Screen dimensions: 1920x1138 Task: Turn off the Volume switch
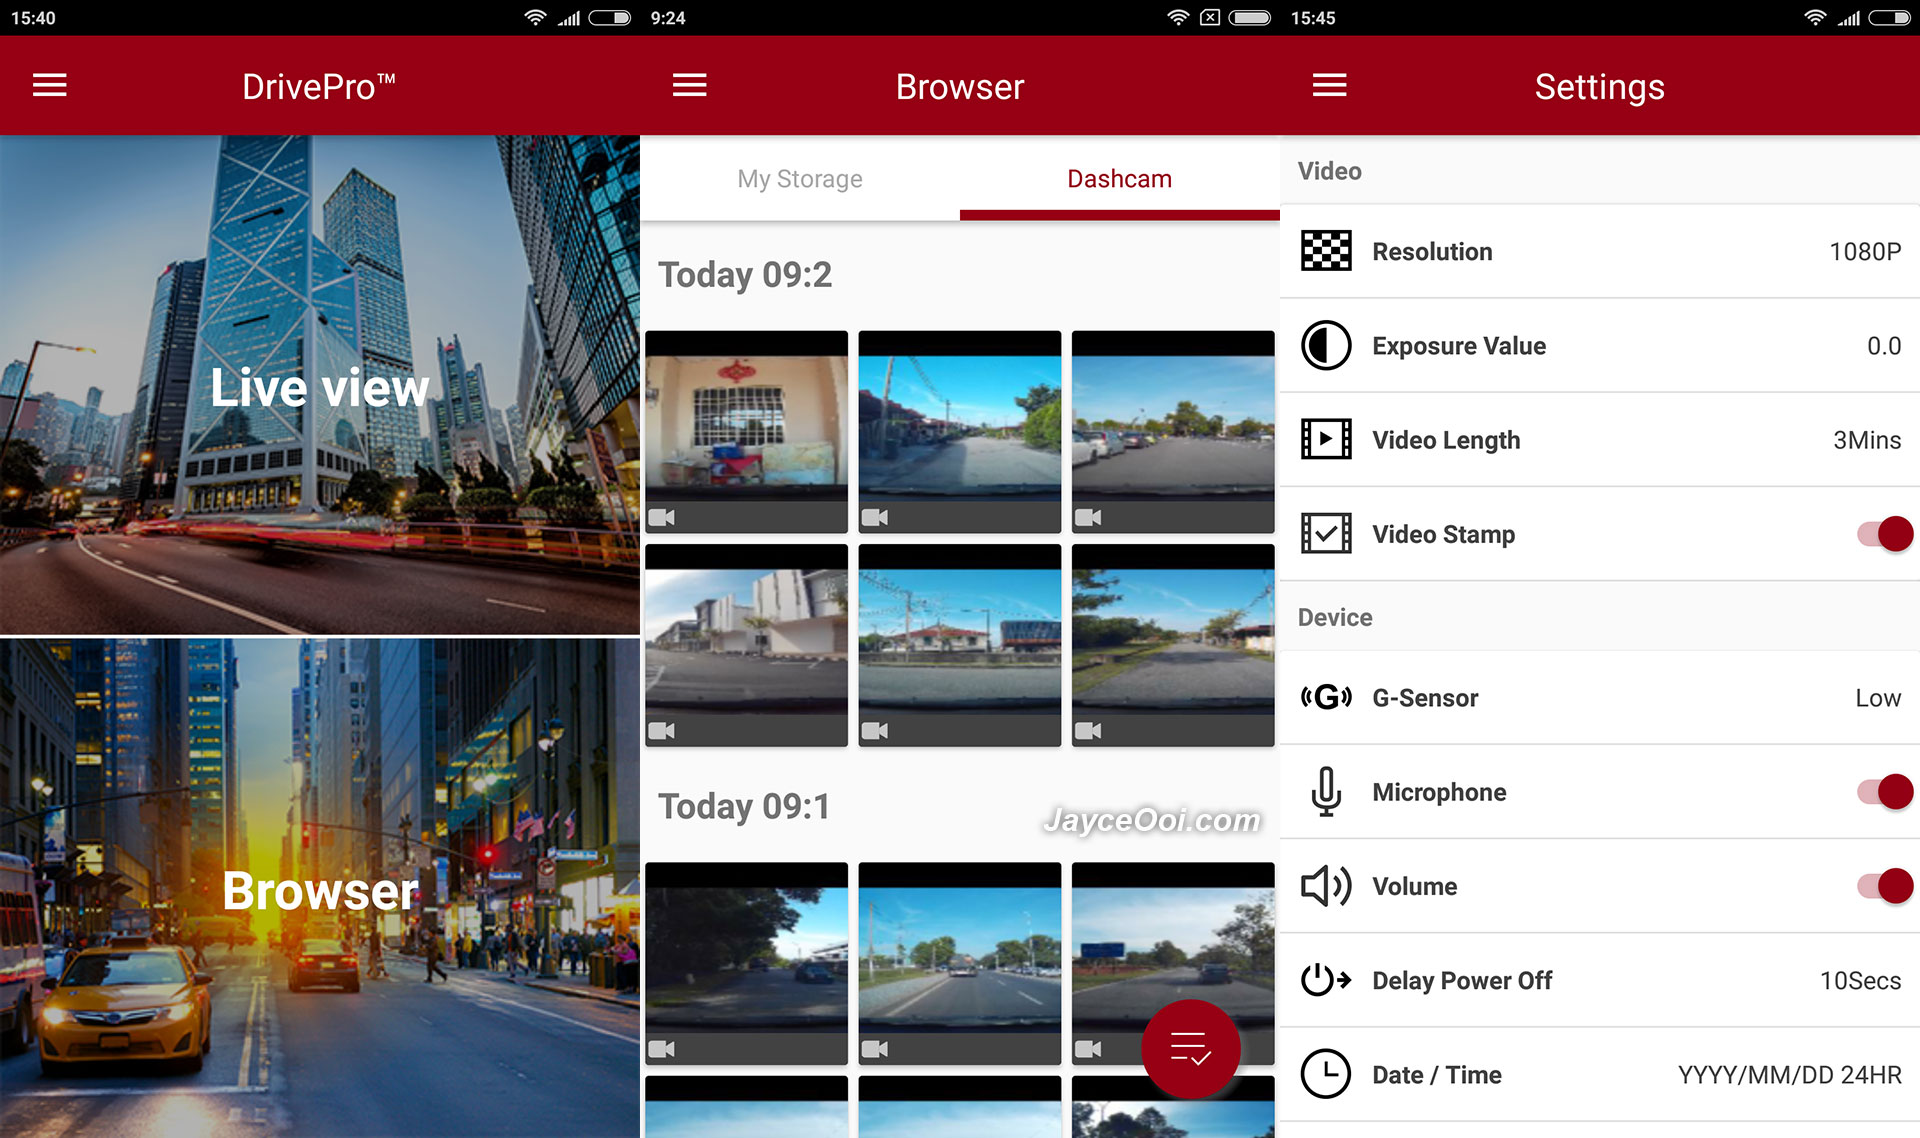(1885, 886)
